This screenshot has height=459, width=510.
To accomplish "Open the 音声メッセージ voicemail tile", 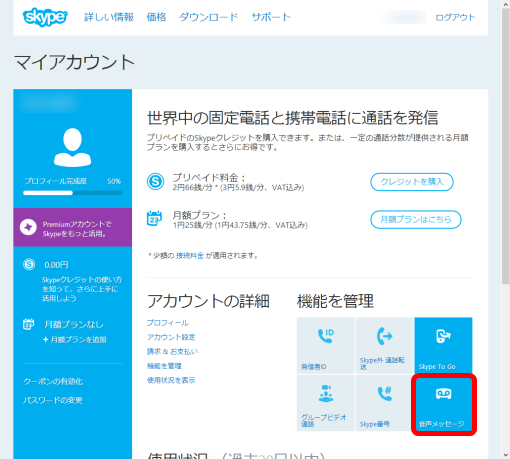I will [443, 404].
